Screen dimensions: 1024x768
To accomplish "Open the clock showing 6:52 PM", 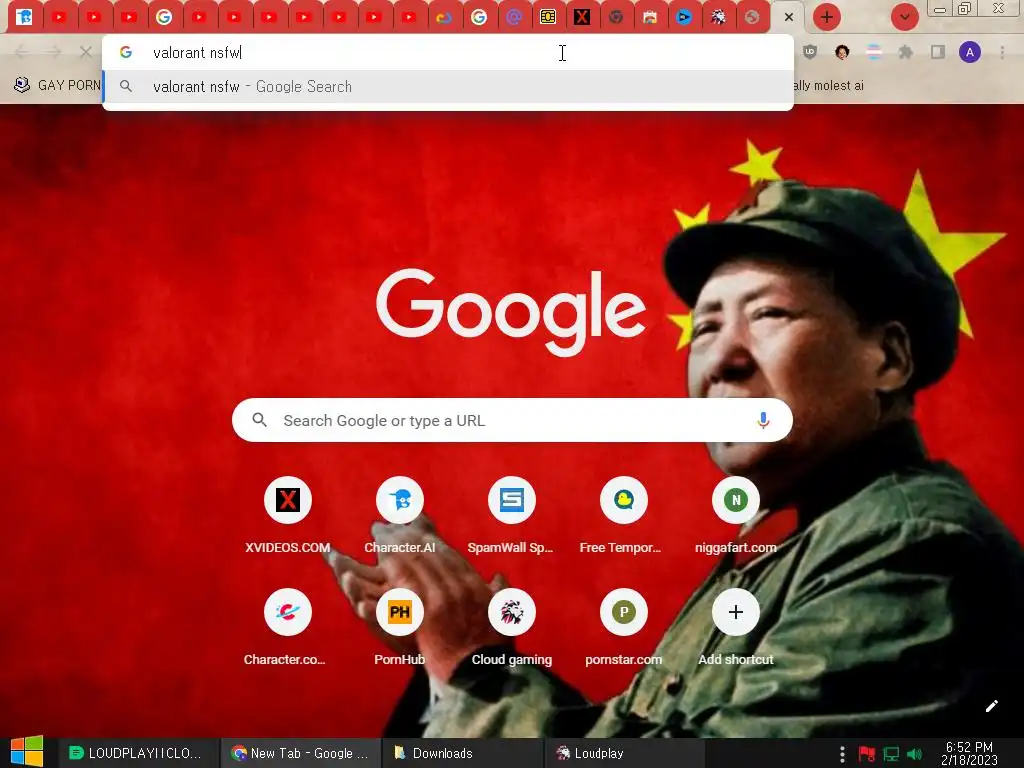I will [969, 753].
